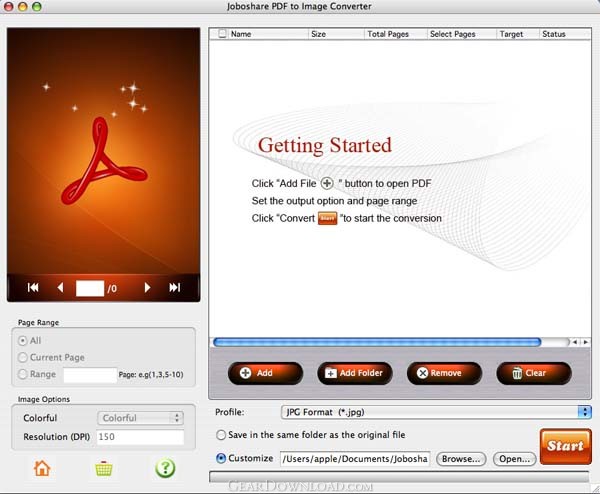Click the PDF preview thumbnail
The width and height of the screenshot is (600, 494).
pos(103,151)
